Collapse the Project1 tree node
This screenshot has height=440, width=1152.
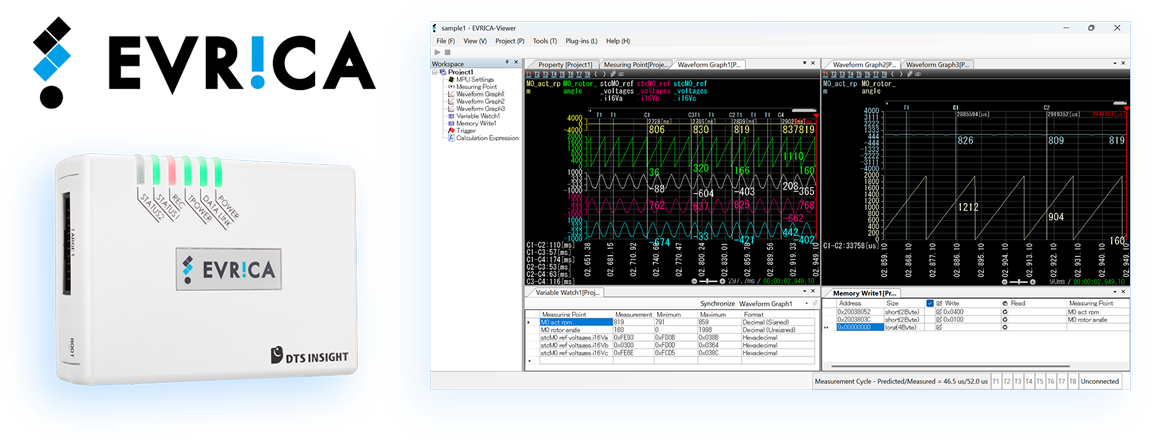coord(436,72)
